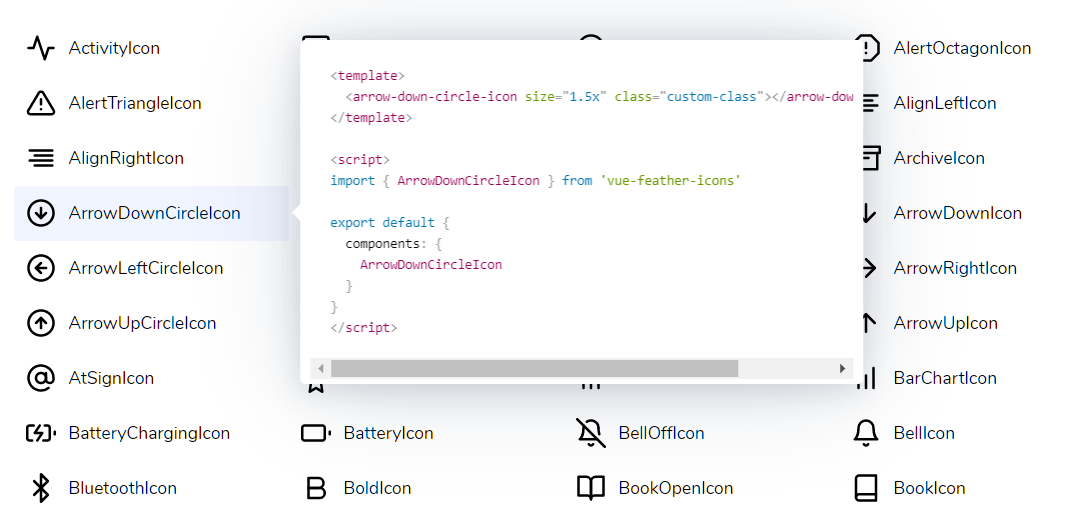Open the ArrowLeftCircleIcon label
The image size is (1077, 518).
(x=146, y=268)
